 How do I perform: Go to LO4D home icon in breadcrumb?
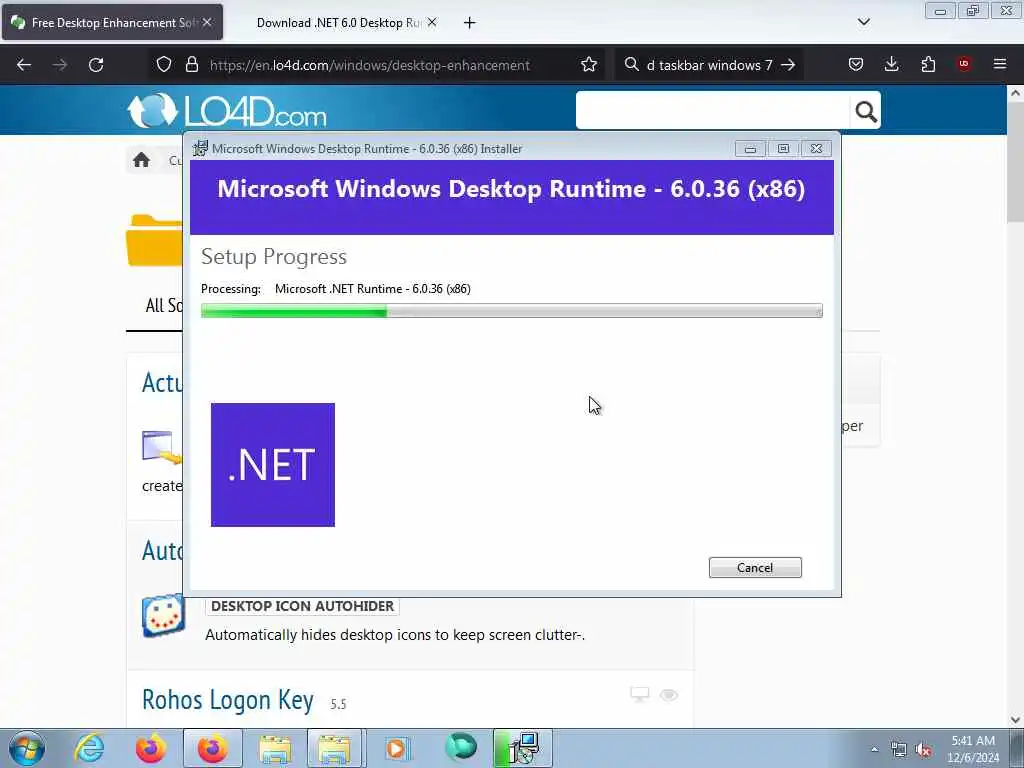141,160
